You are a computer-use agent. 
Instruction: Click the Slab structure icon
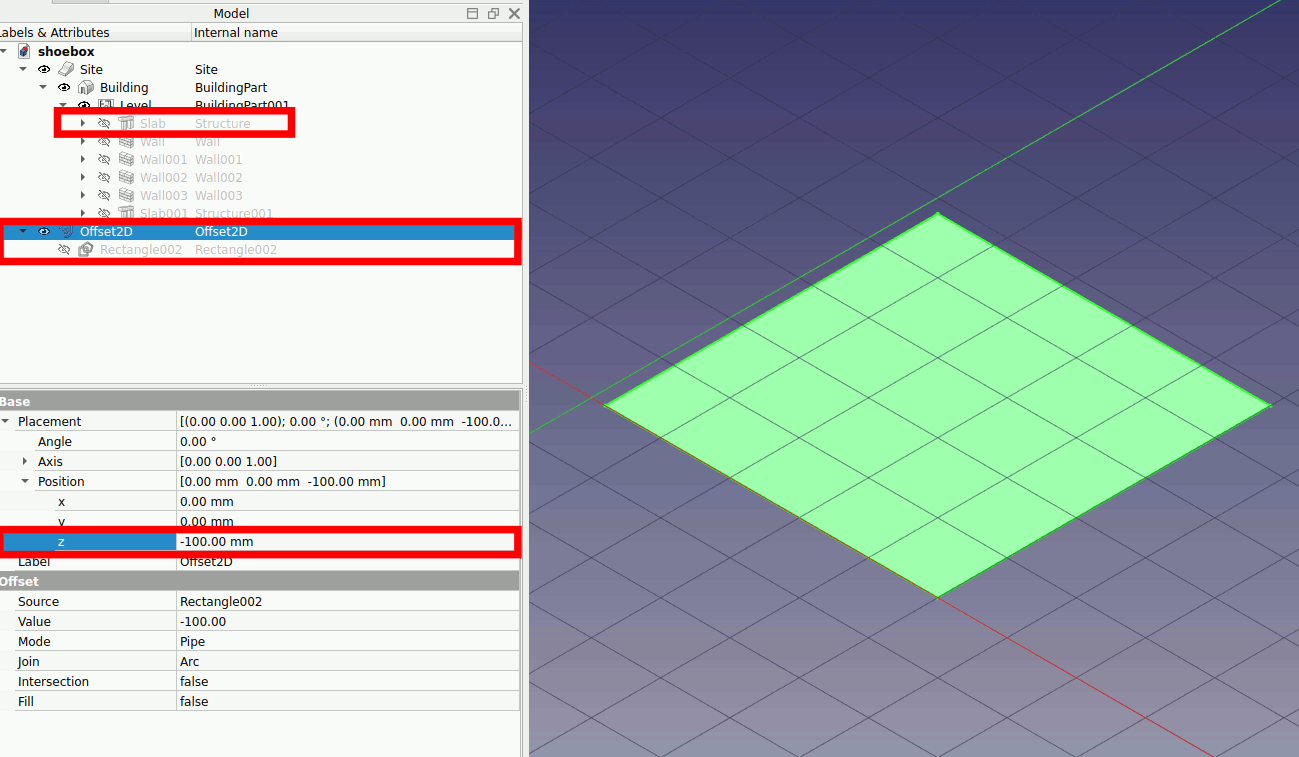126,123
